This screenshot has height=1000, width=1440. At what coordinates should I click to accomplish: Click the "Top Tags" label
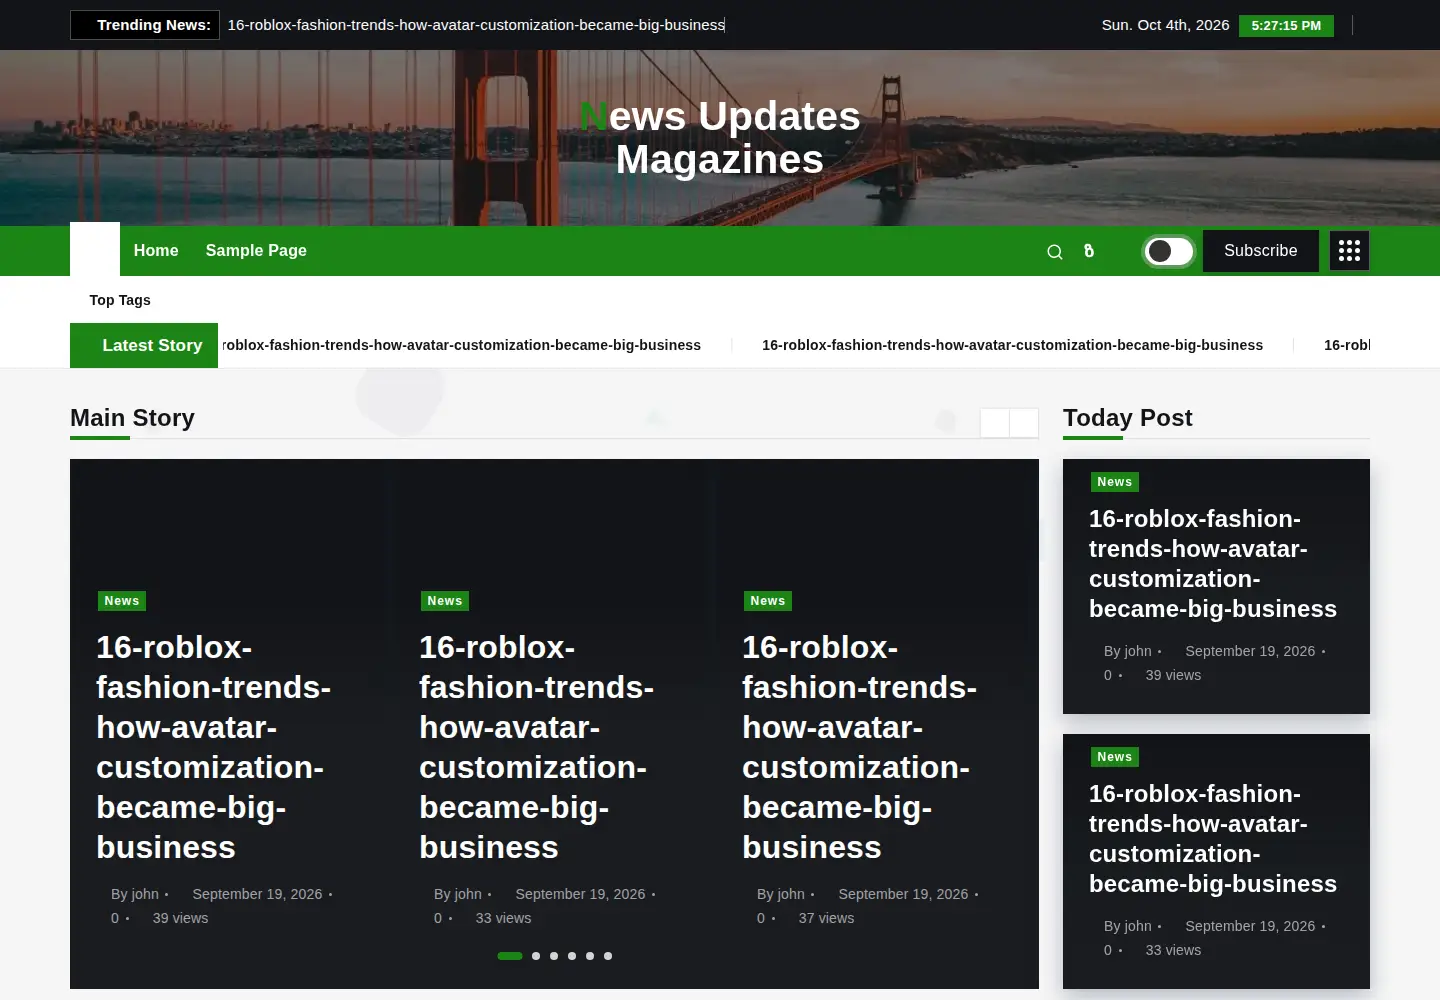pyautogui.click(x=120, y=300)
